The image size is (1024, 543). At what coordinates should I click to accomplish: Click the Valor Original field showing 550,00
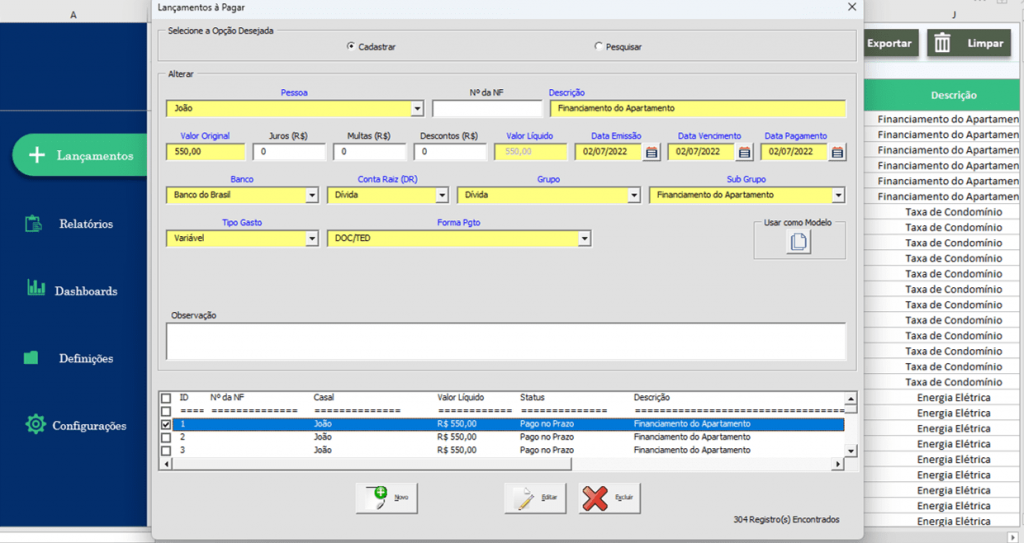(206, 152)
